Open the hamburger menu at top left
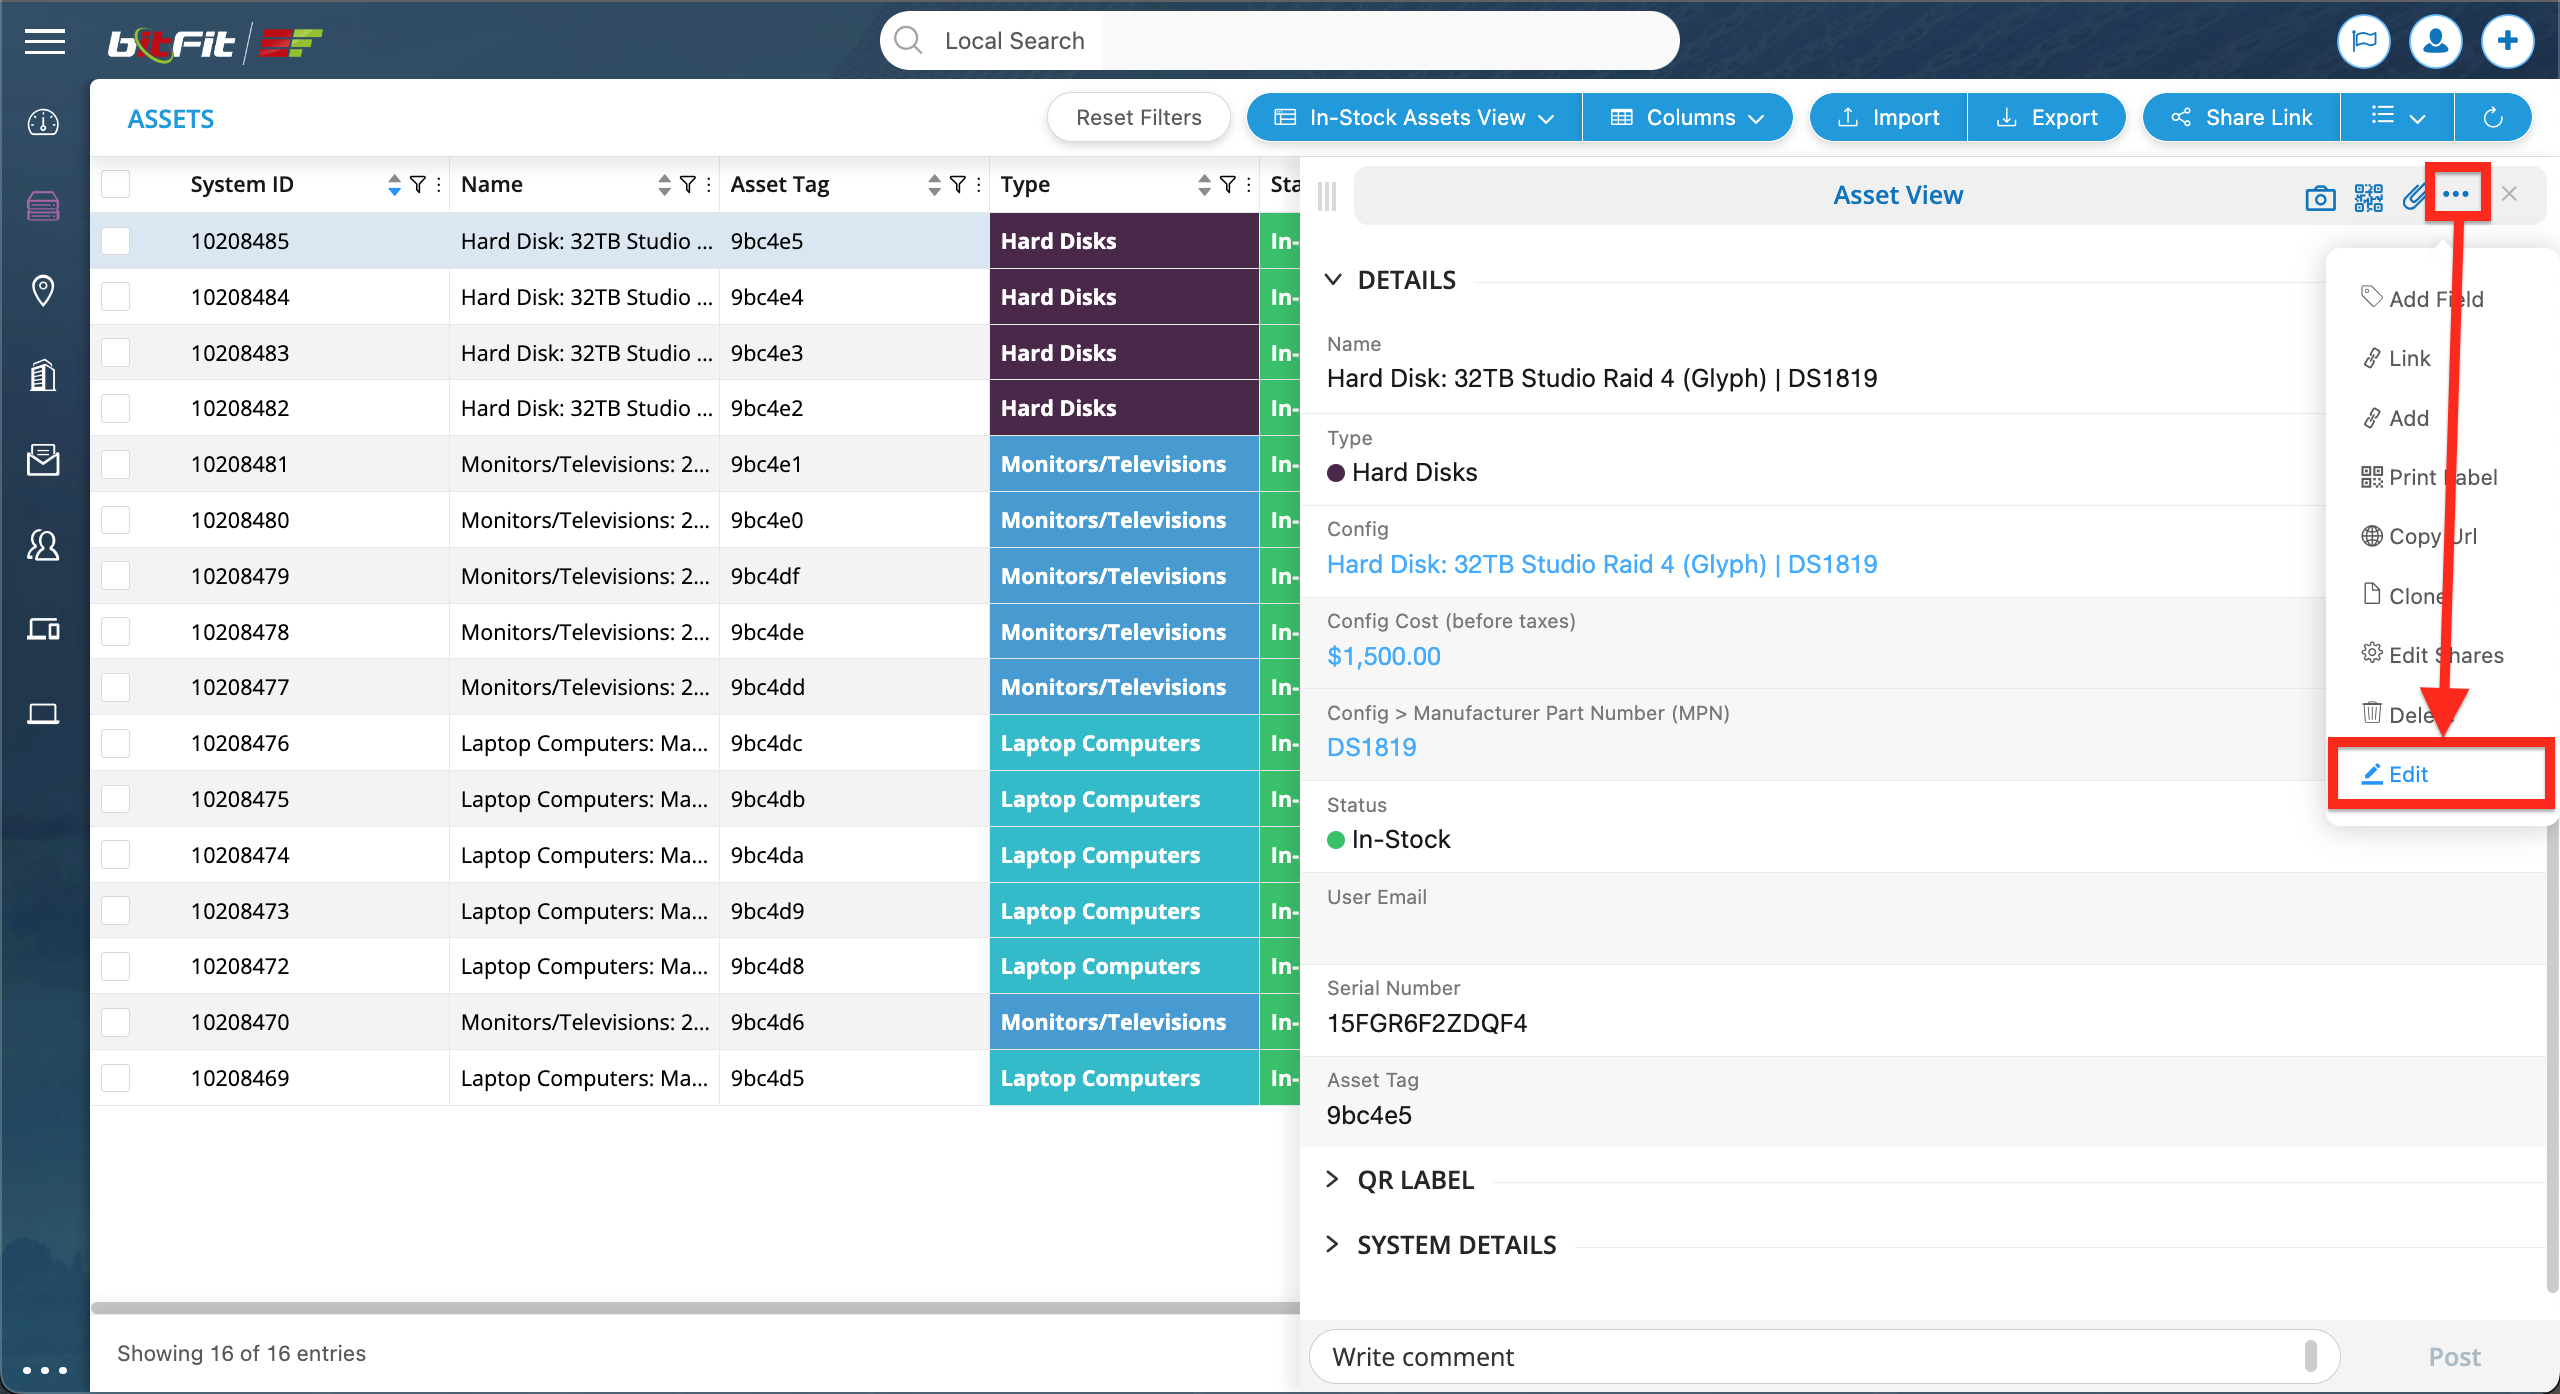The width and height of the screenshot is (2560, 1394). click(x=45, y=42)
